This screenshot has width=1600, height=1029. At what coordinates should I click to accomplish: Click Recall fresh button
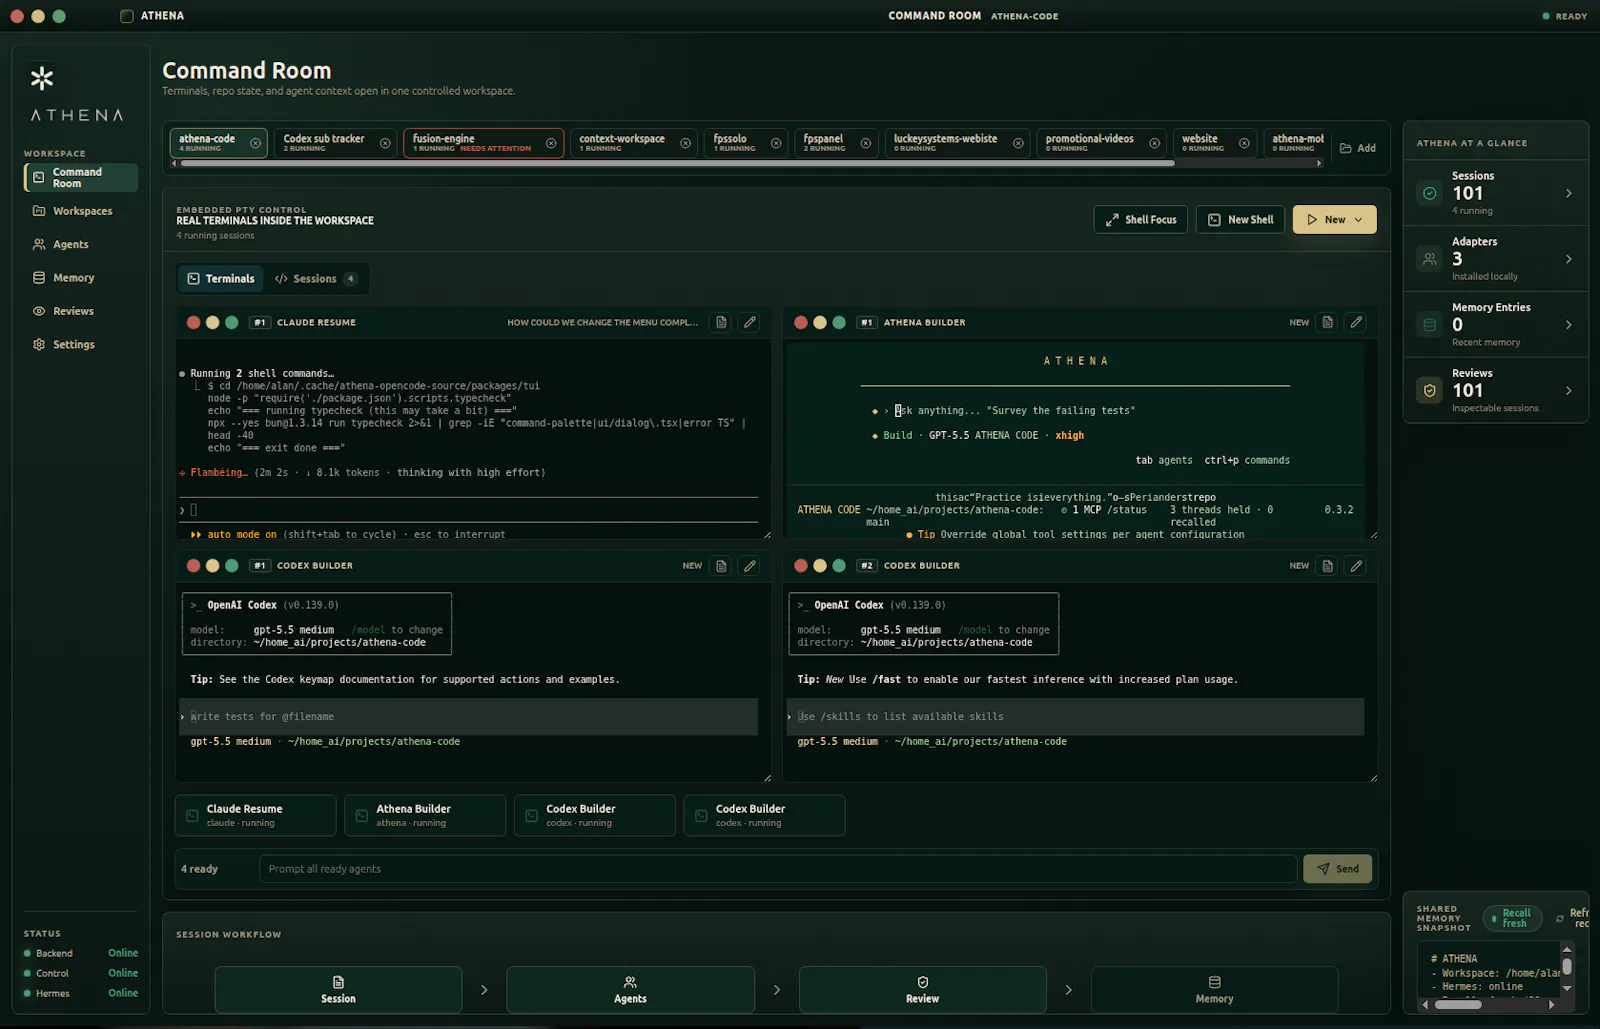1512,918
